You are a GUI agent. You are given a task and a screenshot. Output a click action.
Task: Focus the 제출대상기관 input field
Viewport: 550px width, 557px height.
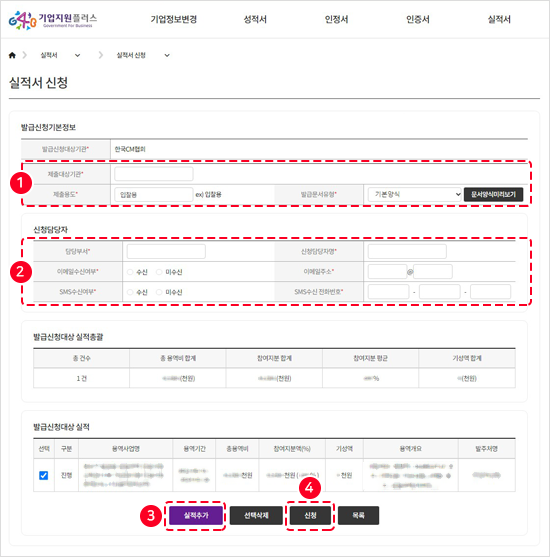154,174
